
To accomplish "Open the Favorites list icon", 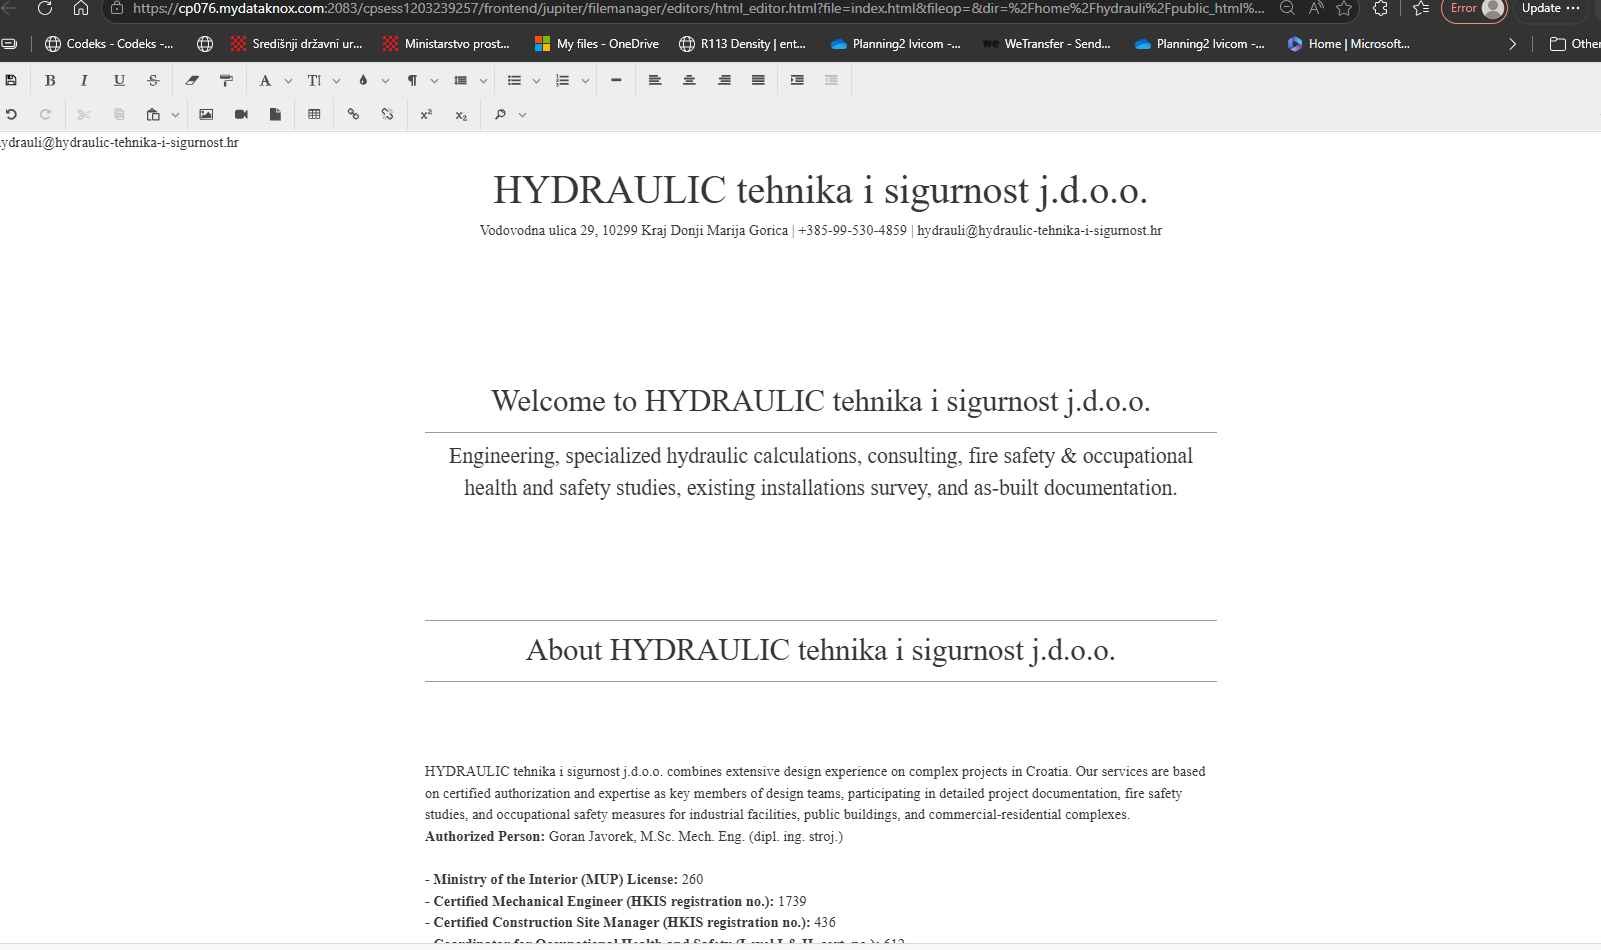I will (1421, 8).
